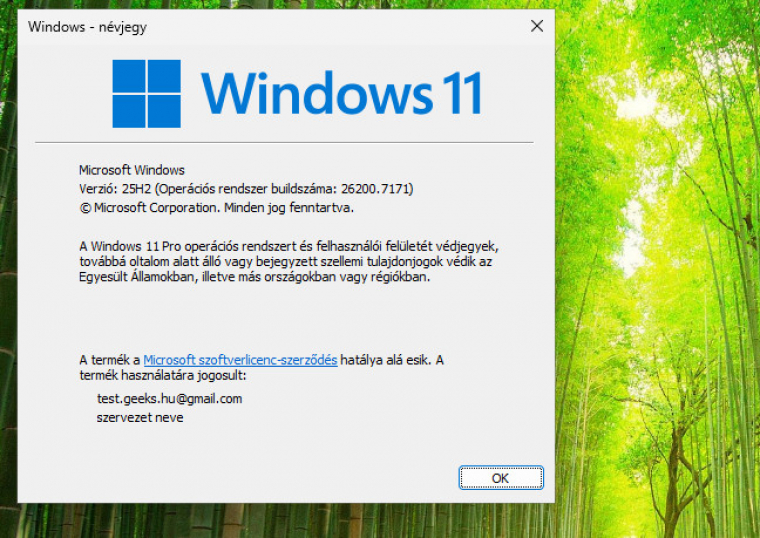
Task: Click the "termék használatára jogosult" text
Action: pyautogui.click(x=162, y=376)
